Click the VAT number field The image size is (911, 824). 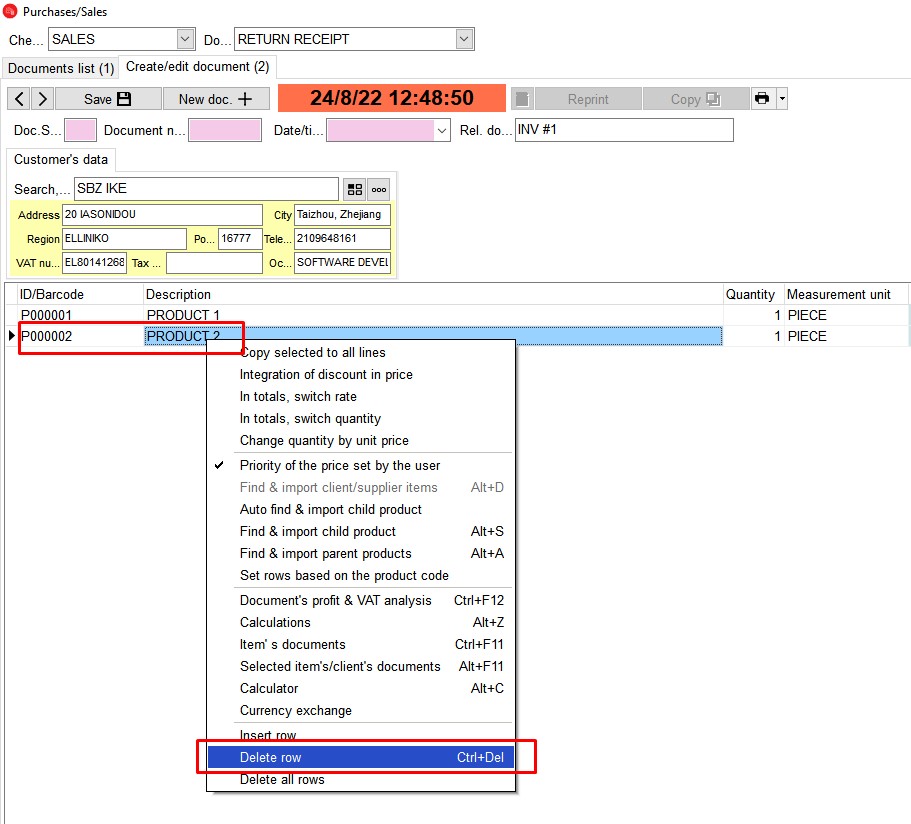click(94, 263)
